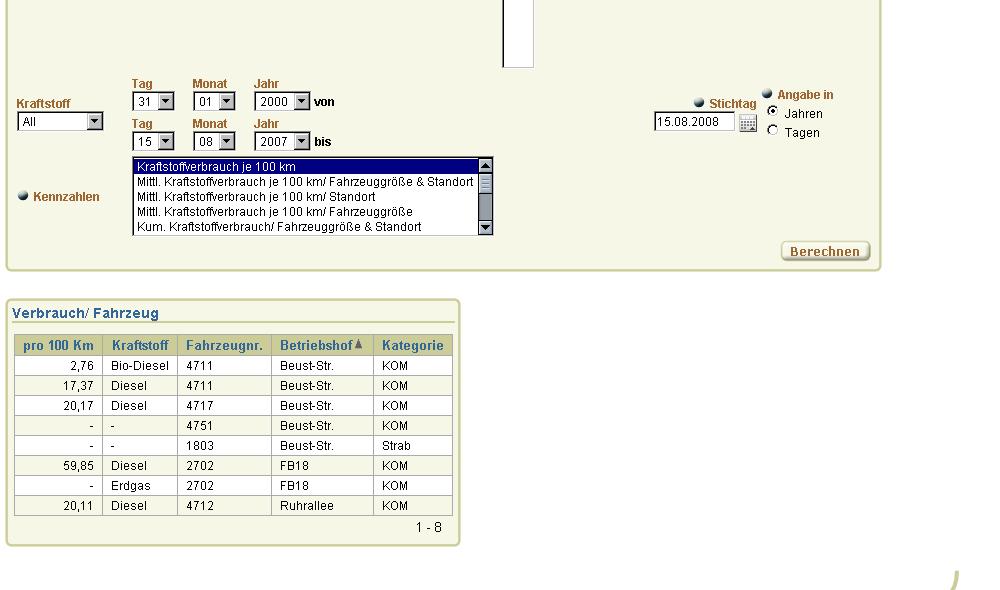Open the bis Monat dropdown showing 08

(214, 142)
